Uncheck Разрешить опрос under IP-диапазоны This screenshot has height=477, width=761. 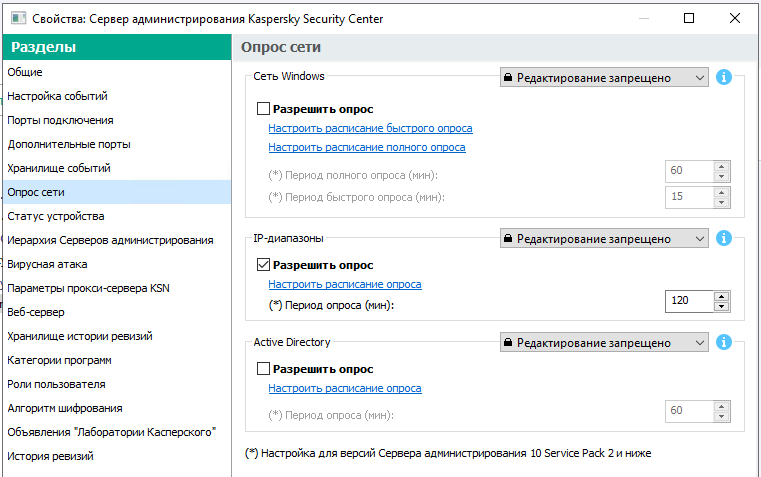(x=263, y=265)
